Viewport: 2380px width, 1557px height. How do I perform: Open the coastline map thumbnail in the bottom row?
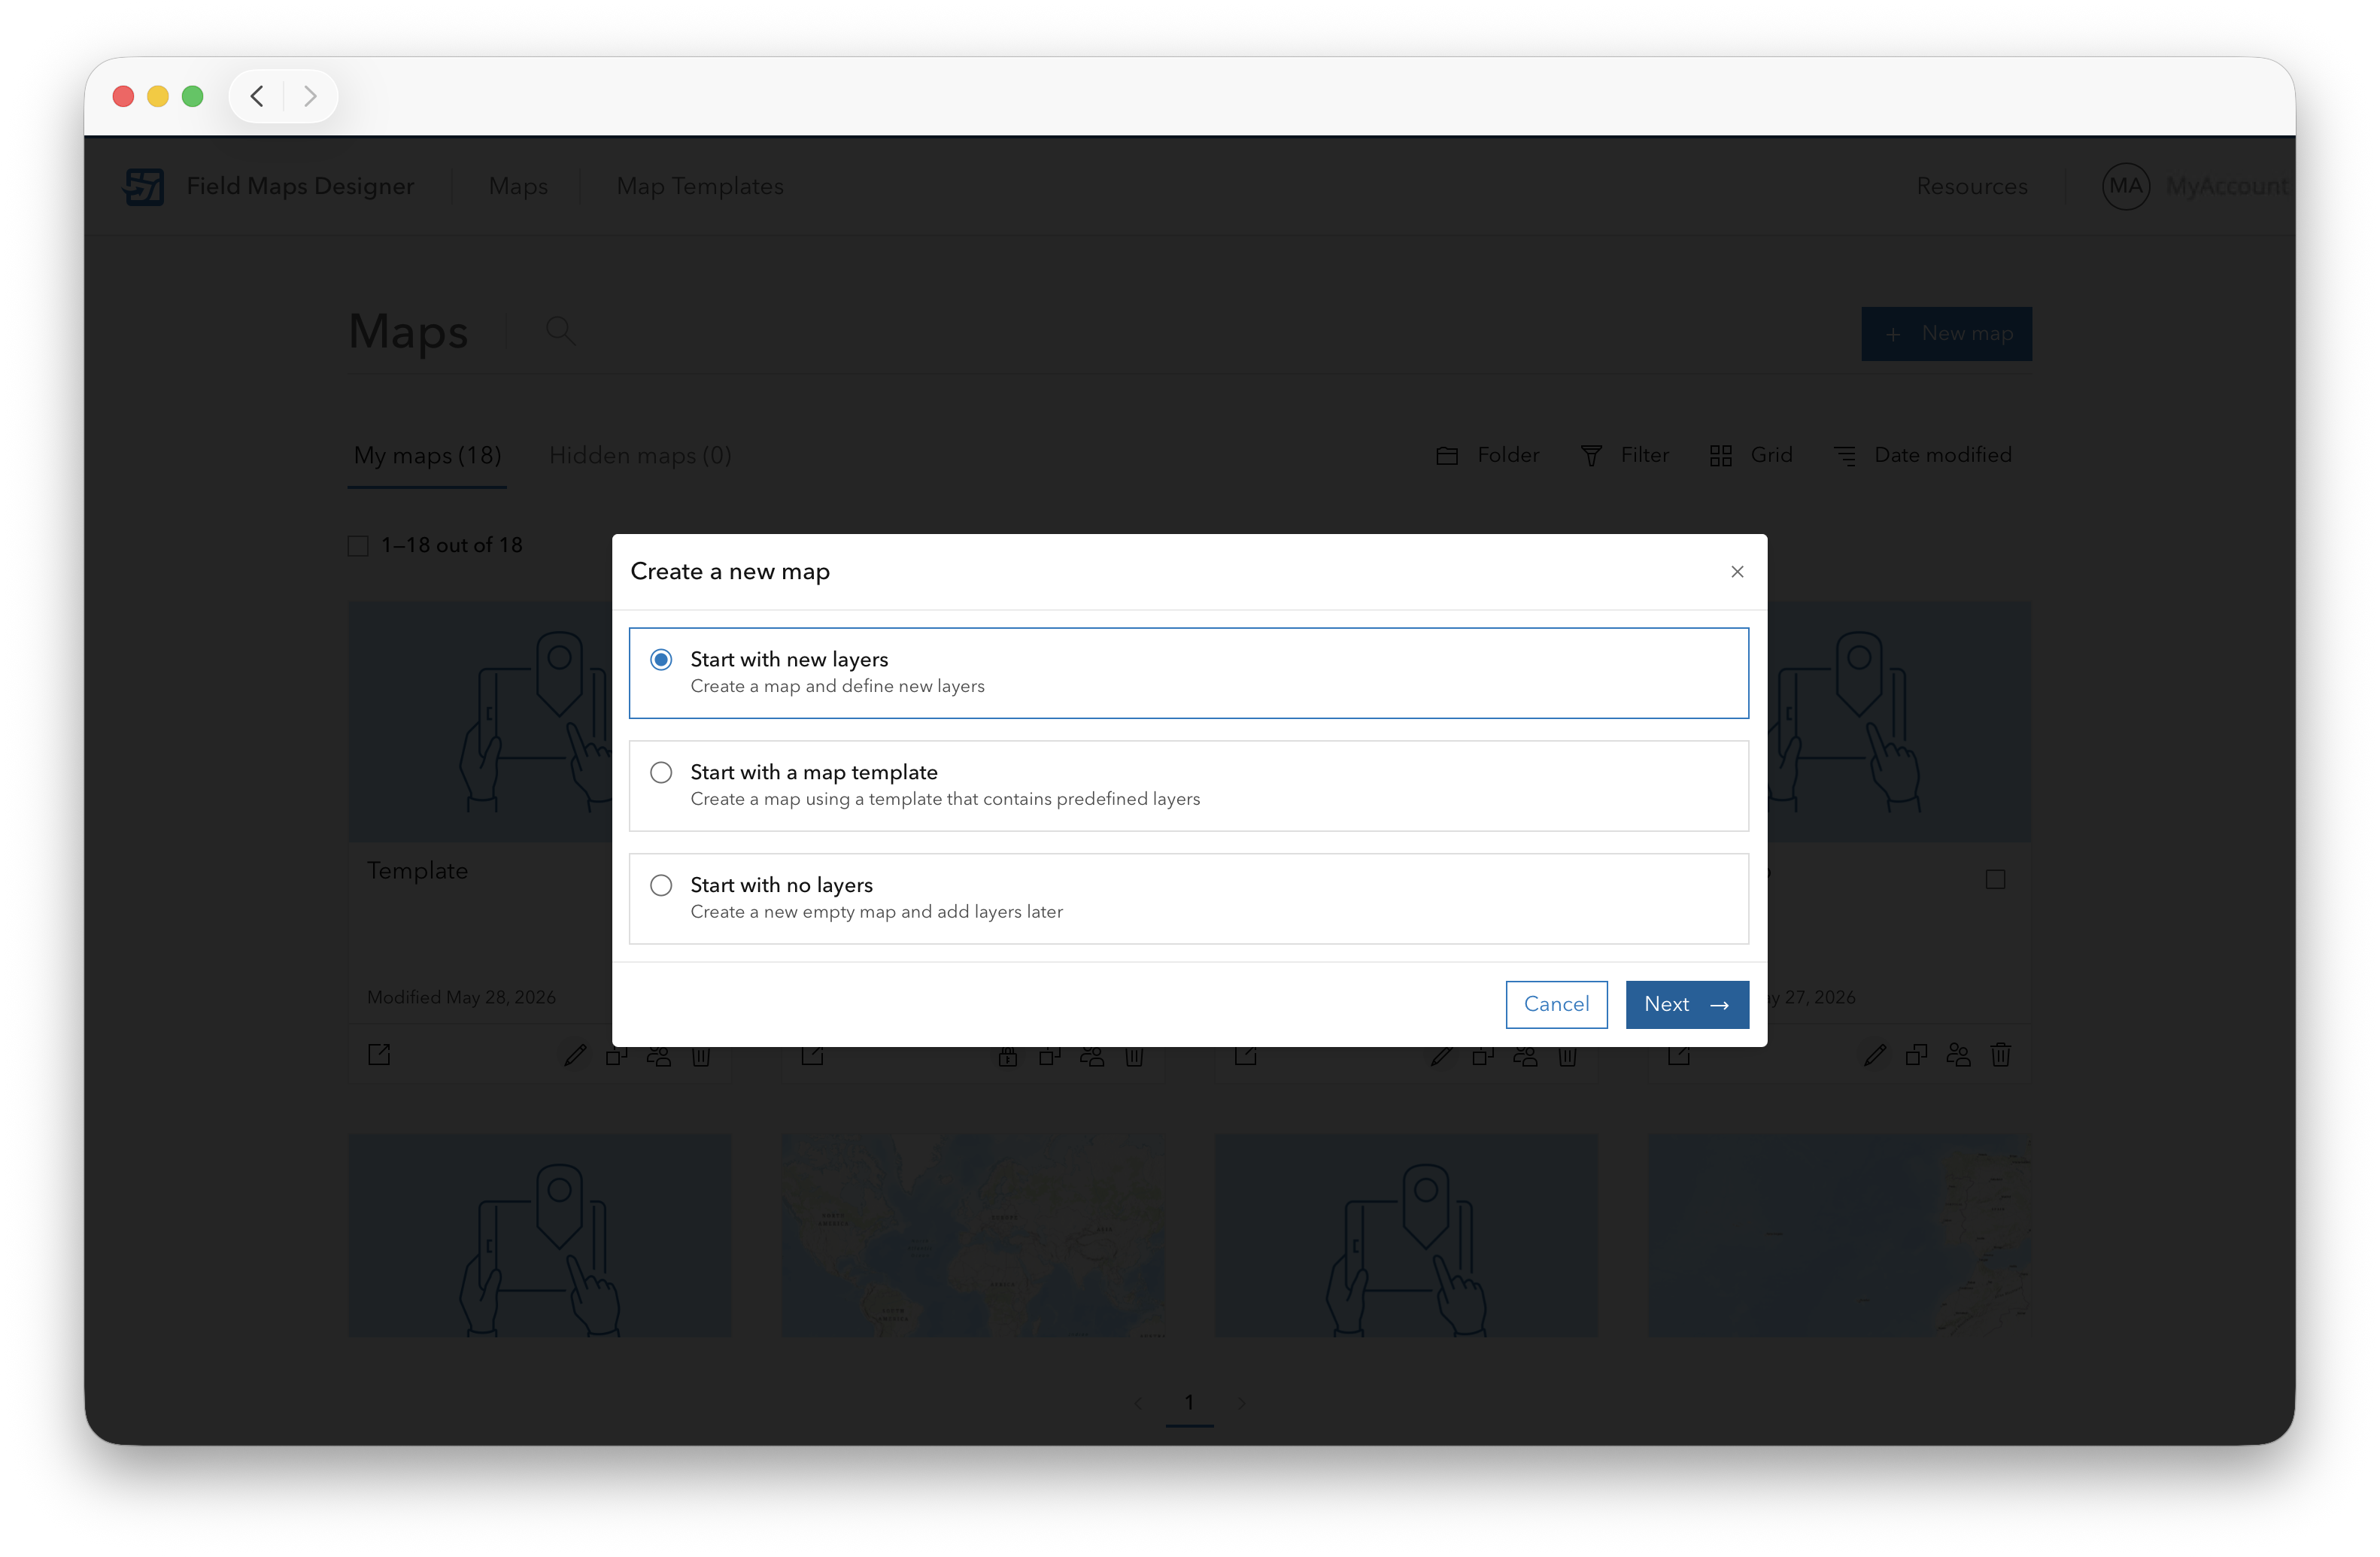point(1839,1234)
